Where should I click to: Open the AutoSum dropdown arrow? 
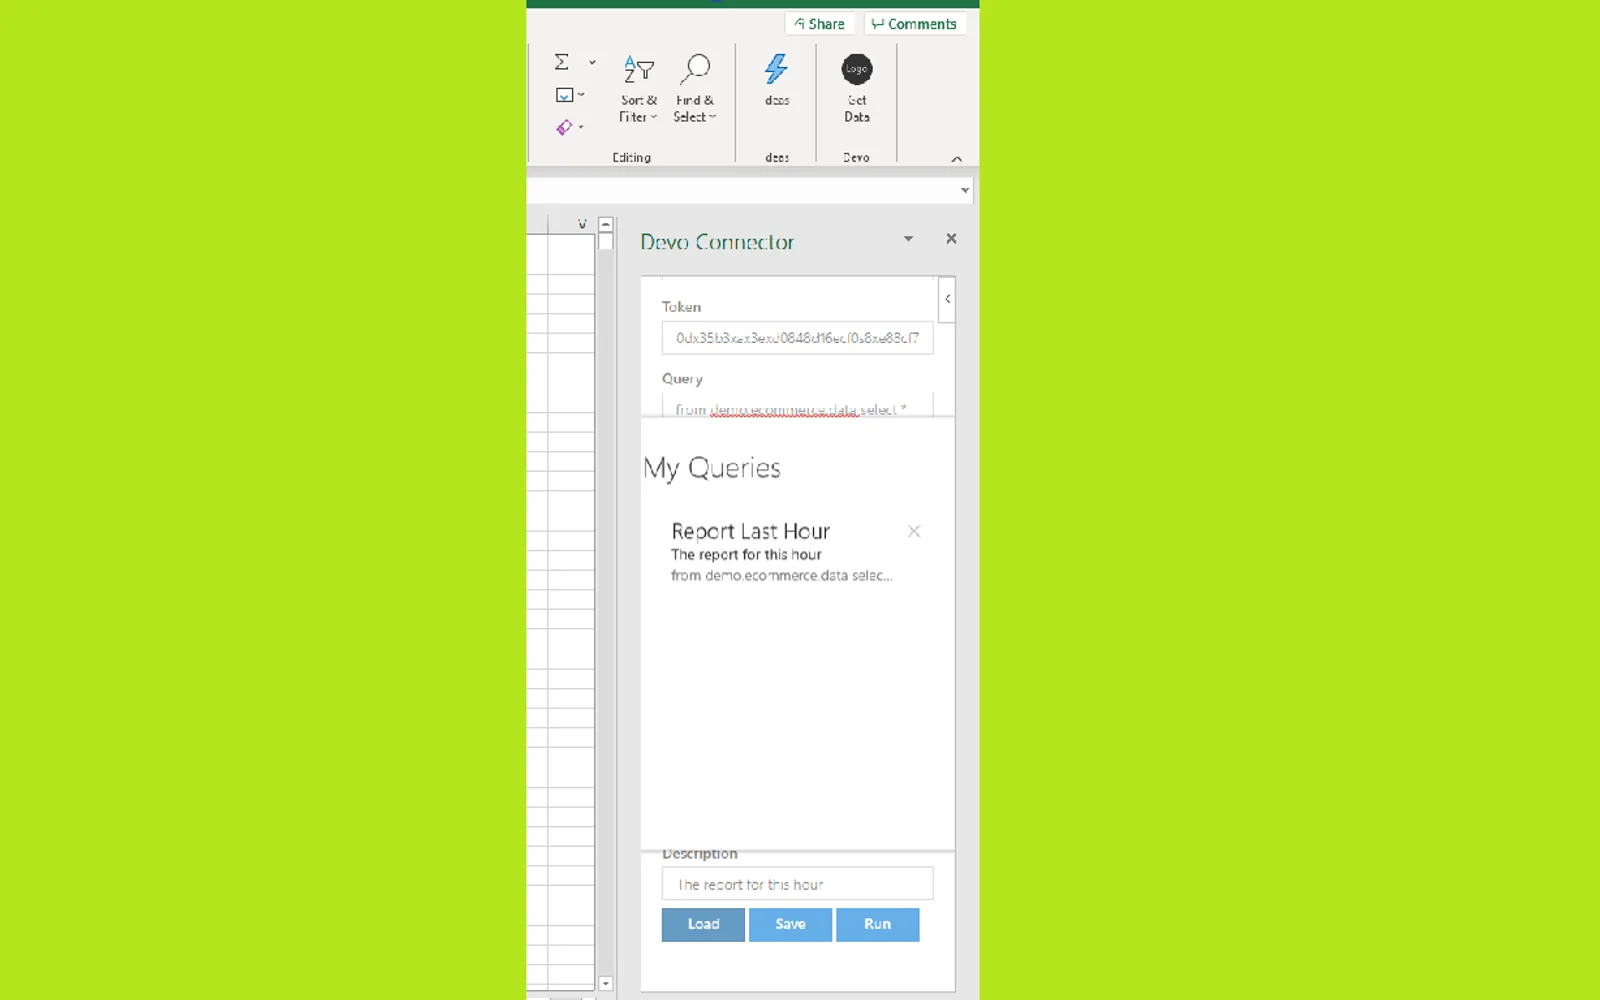592,62
